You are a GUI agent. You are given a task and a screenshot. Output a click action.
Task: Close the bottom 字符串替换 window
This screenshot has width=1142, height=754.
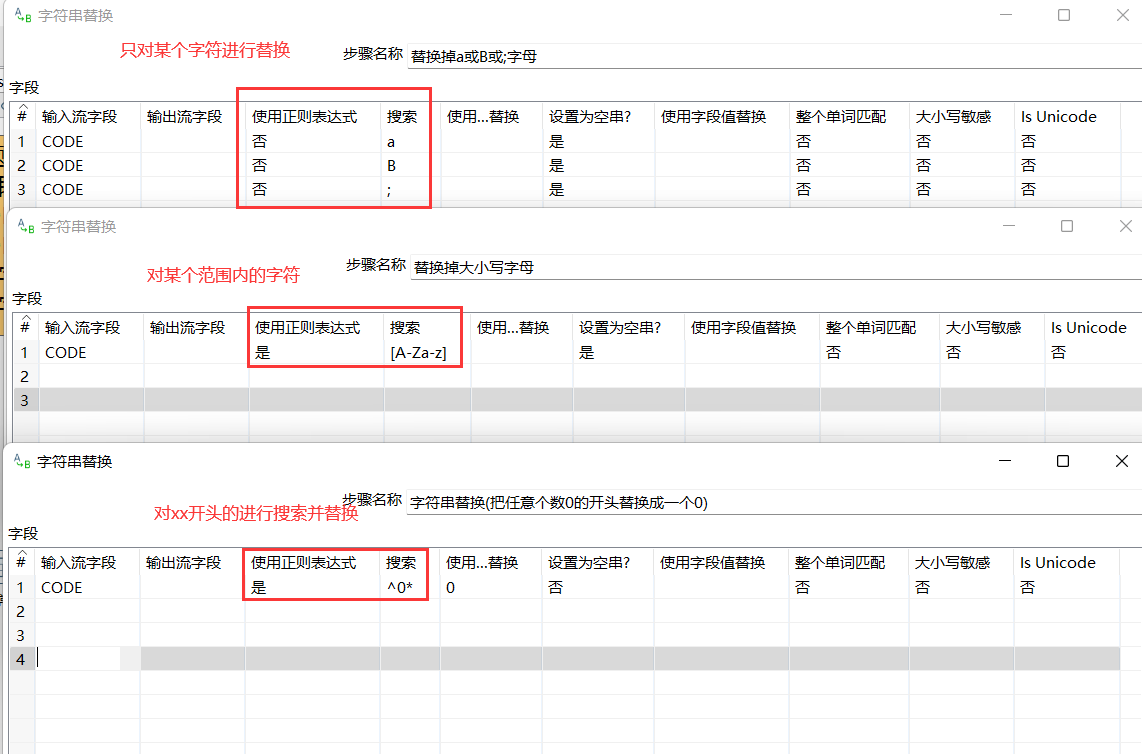click(1122, 460)
